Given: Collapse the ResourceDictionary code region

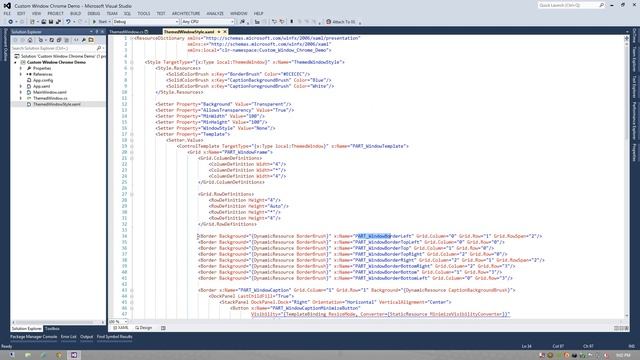Looking at the screenshot, I should click(x=131, y=38).
